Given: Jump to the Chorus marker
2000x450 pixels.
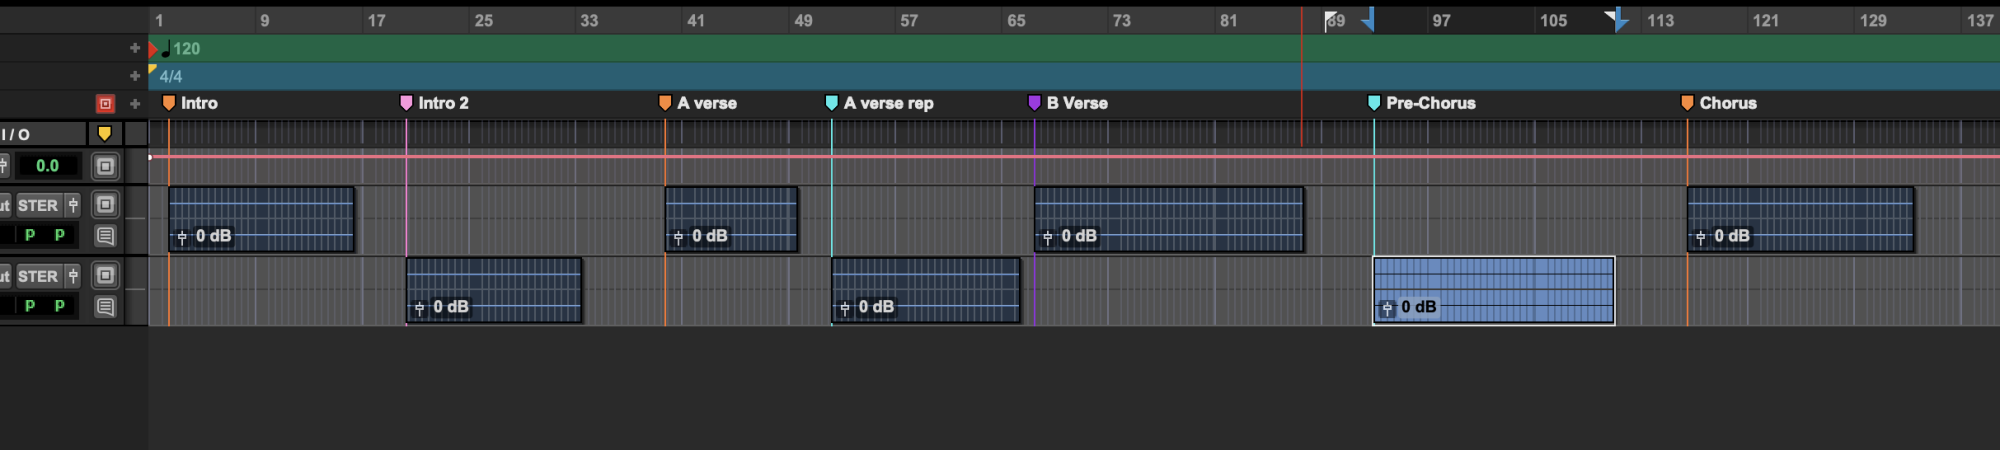Looking at the screenshot, I should (1687, 103).
